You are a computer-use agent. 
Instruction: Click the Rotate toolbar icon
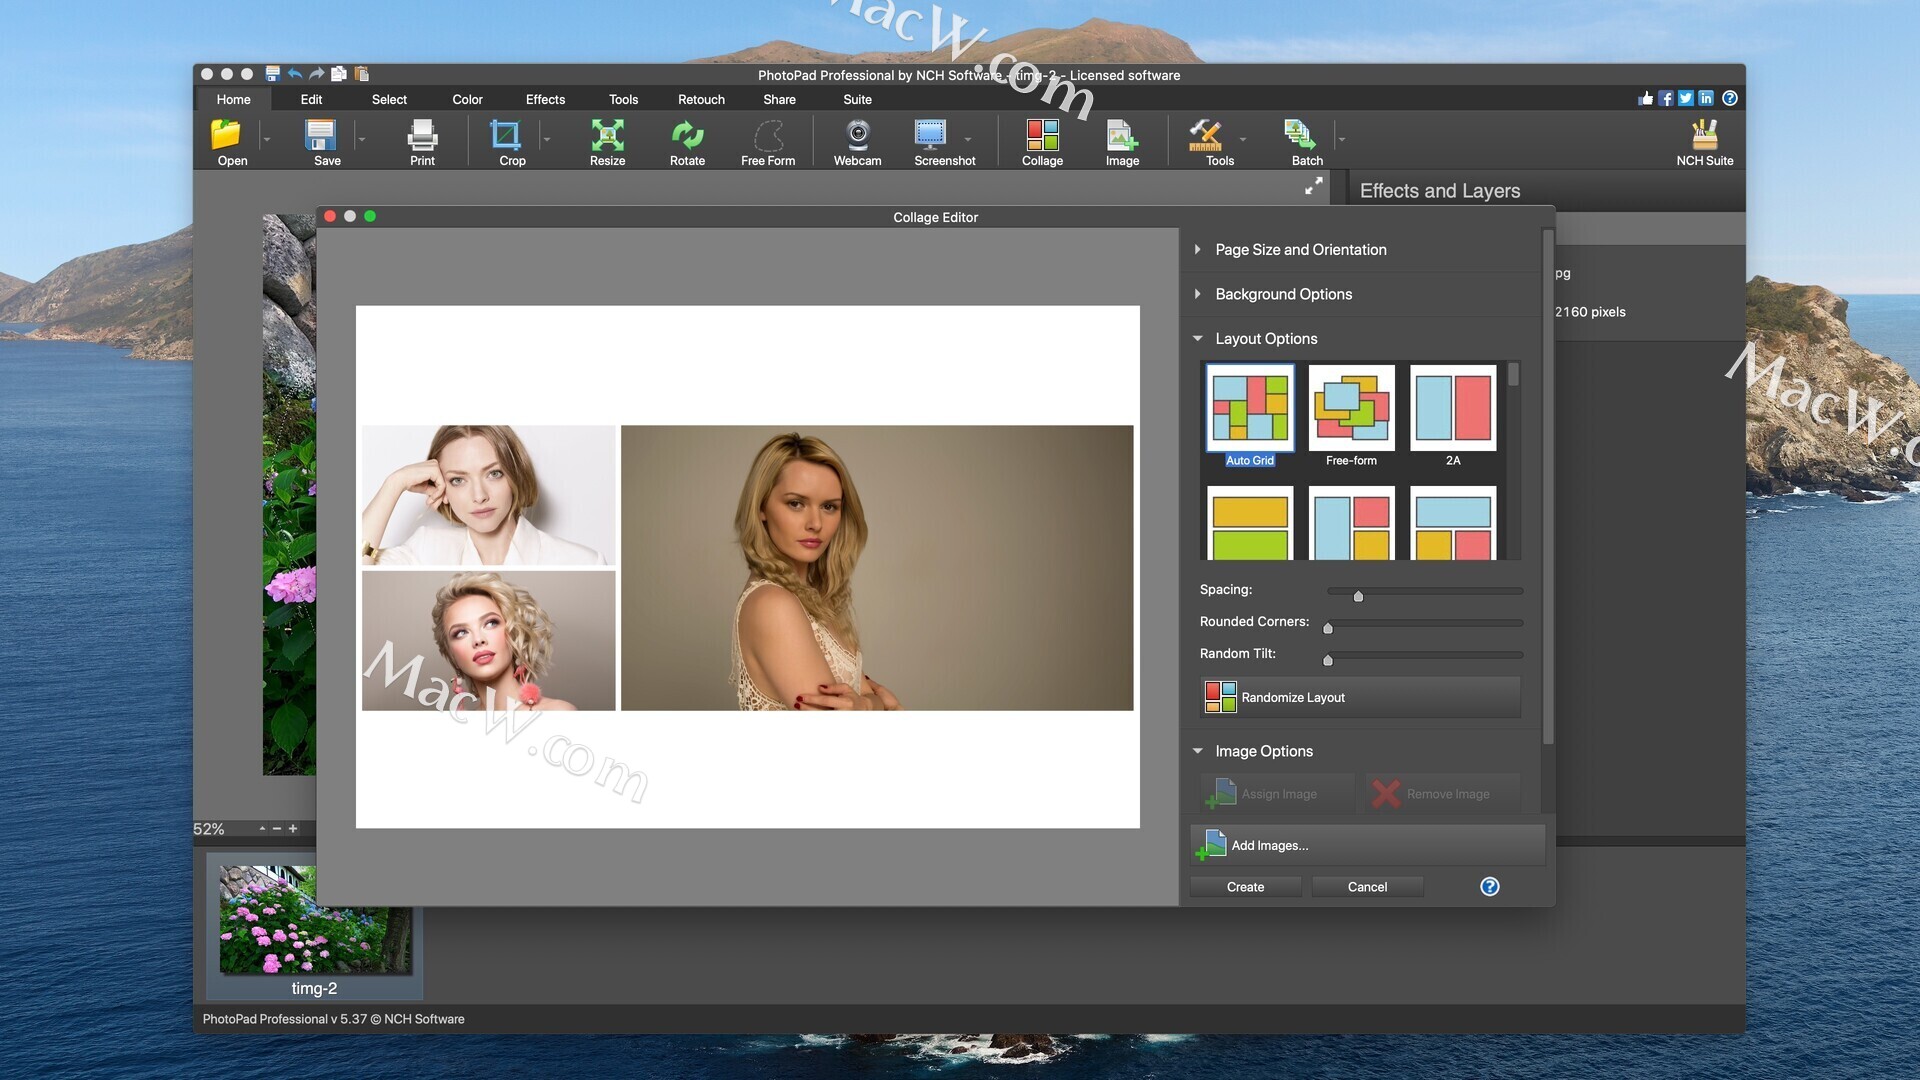pos(687,137)
